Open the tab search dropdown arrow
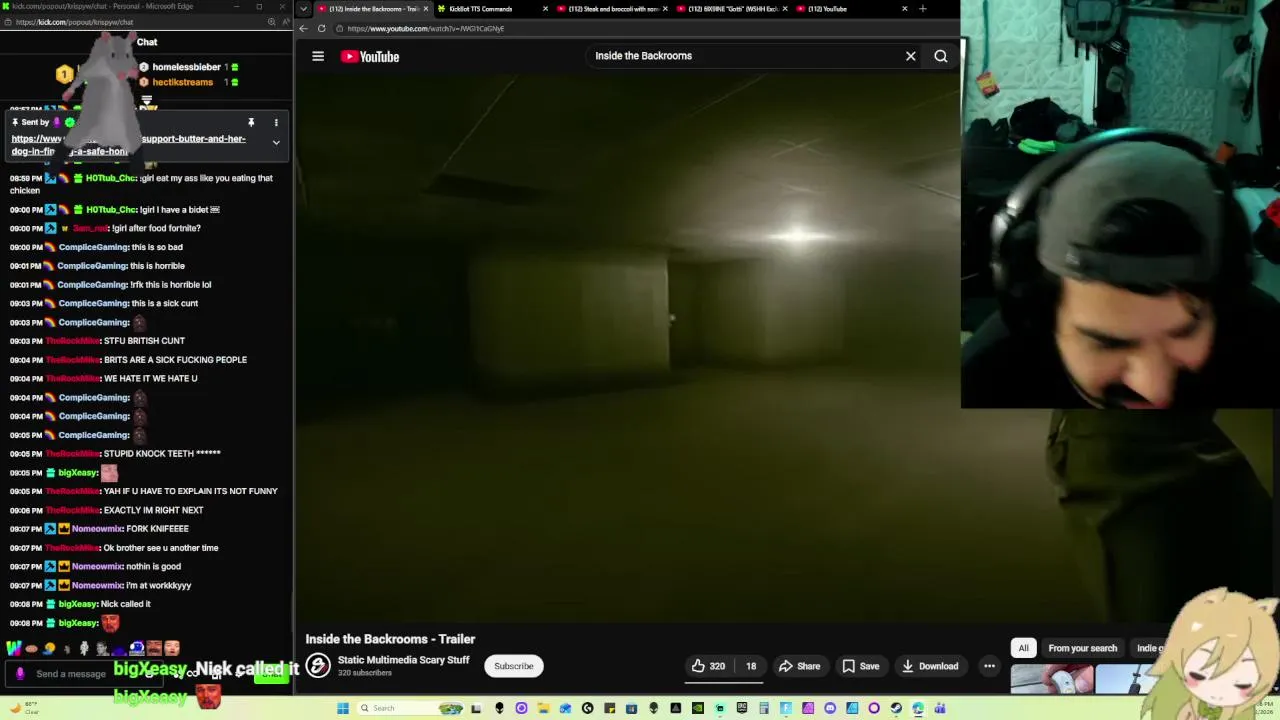The width and height of the screenshot is (1280, 720). 303,9
